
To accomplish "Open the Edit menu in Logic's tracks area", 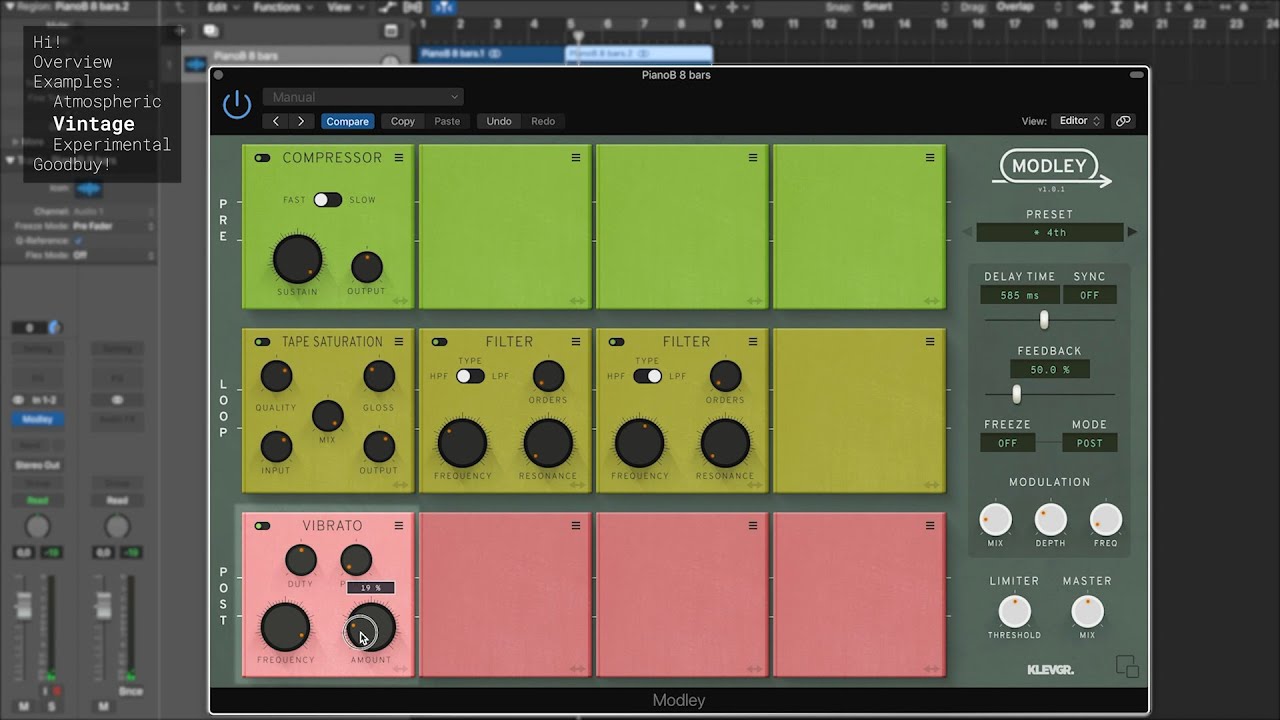I will pos(222,7).
